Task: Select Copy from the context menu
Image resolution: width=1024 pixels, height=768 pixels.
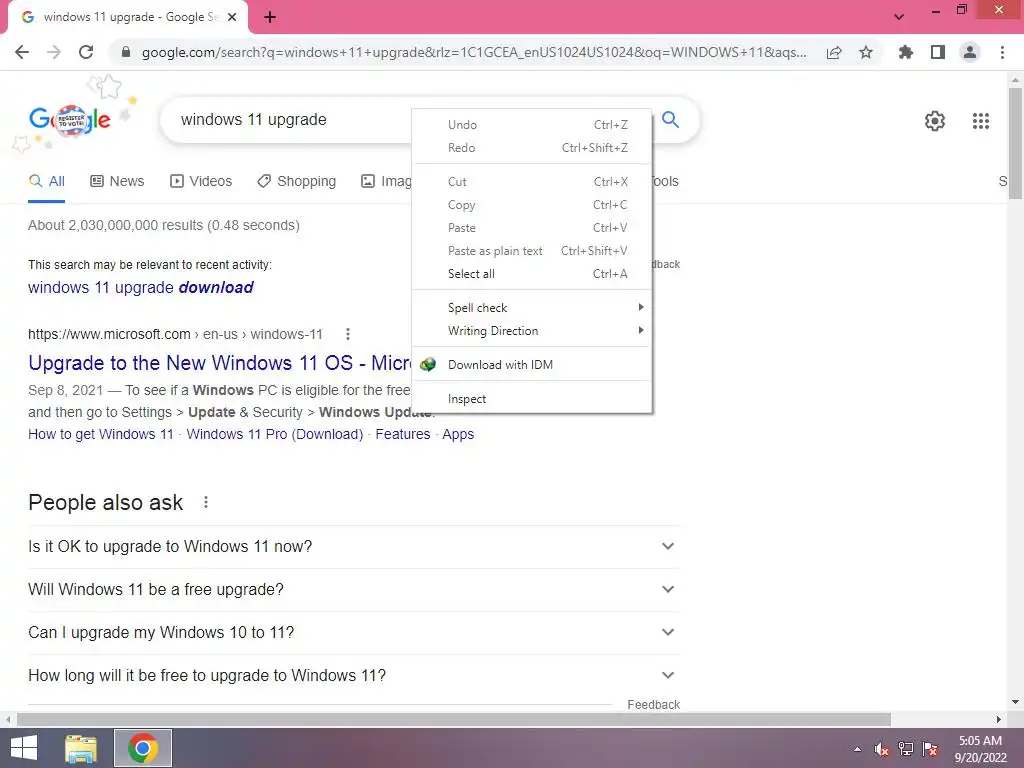Action: coord(532,205)
